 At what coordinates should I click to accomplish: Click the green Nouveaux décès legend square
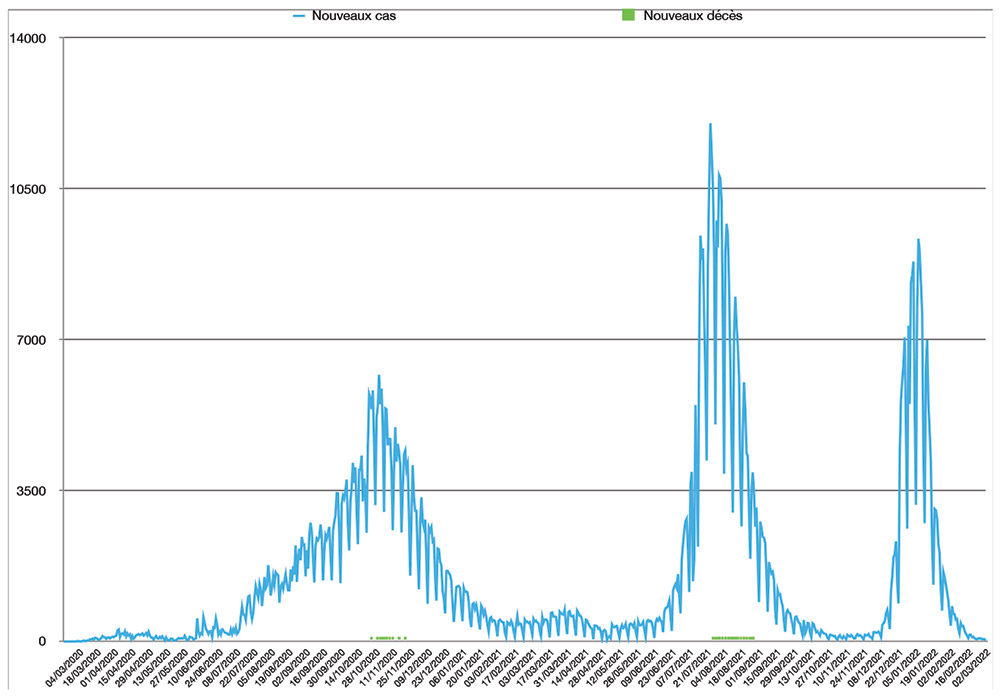[x=626, y=16]
